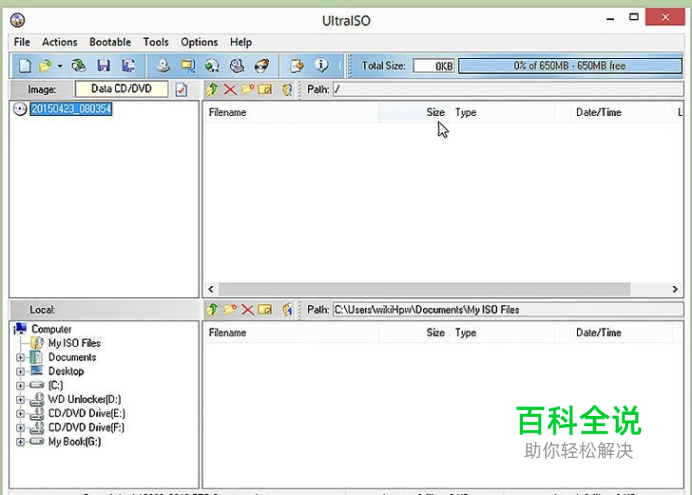Click the filter icon in Local toolbar

click(x=287, y=310)
